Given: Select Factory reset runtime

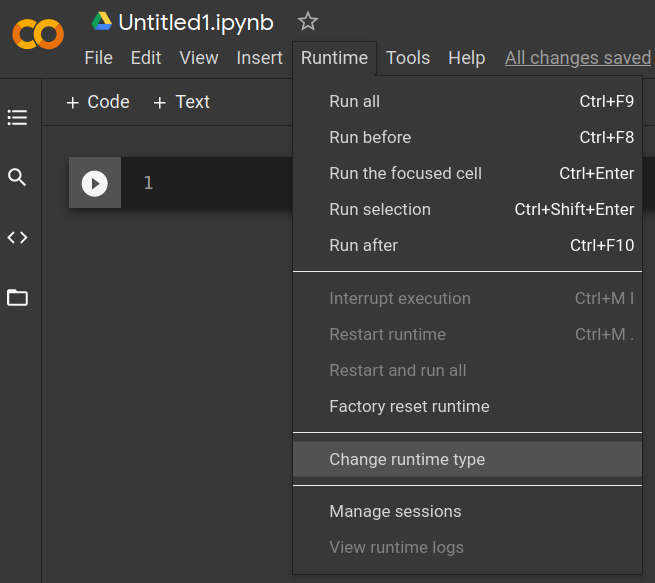Looking at the screenshot, I should click(x=467, y=406).
